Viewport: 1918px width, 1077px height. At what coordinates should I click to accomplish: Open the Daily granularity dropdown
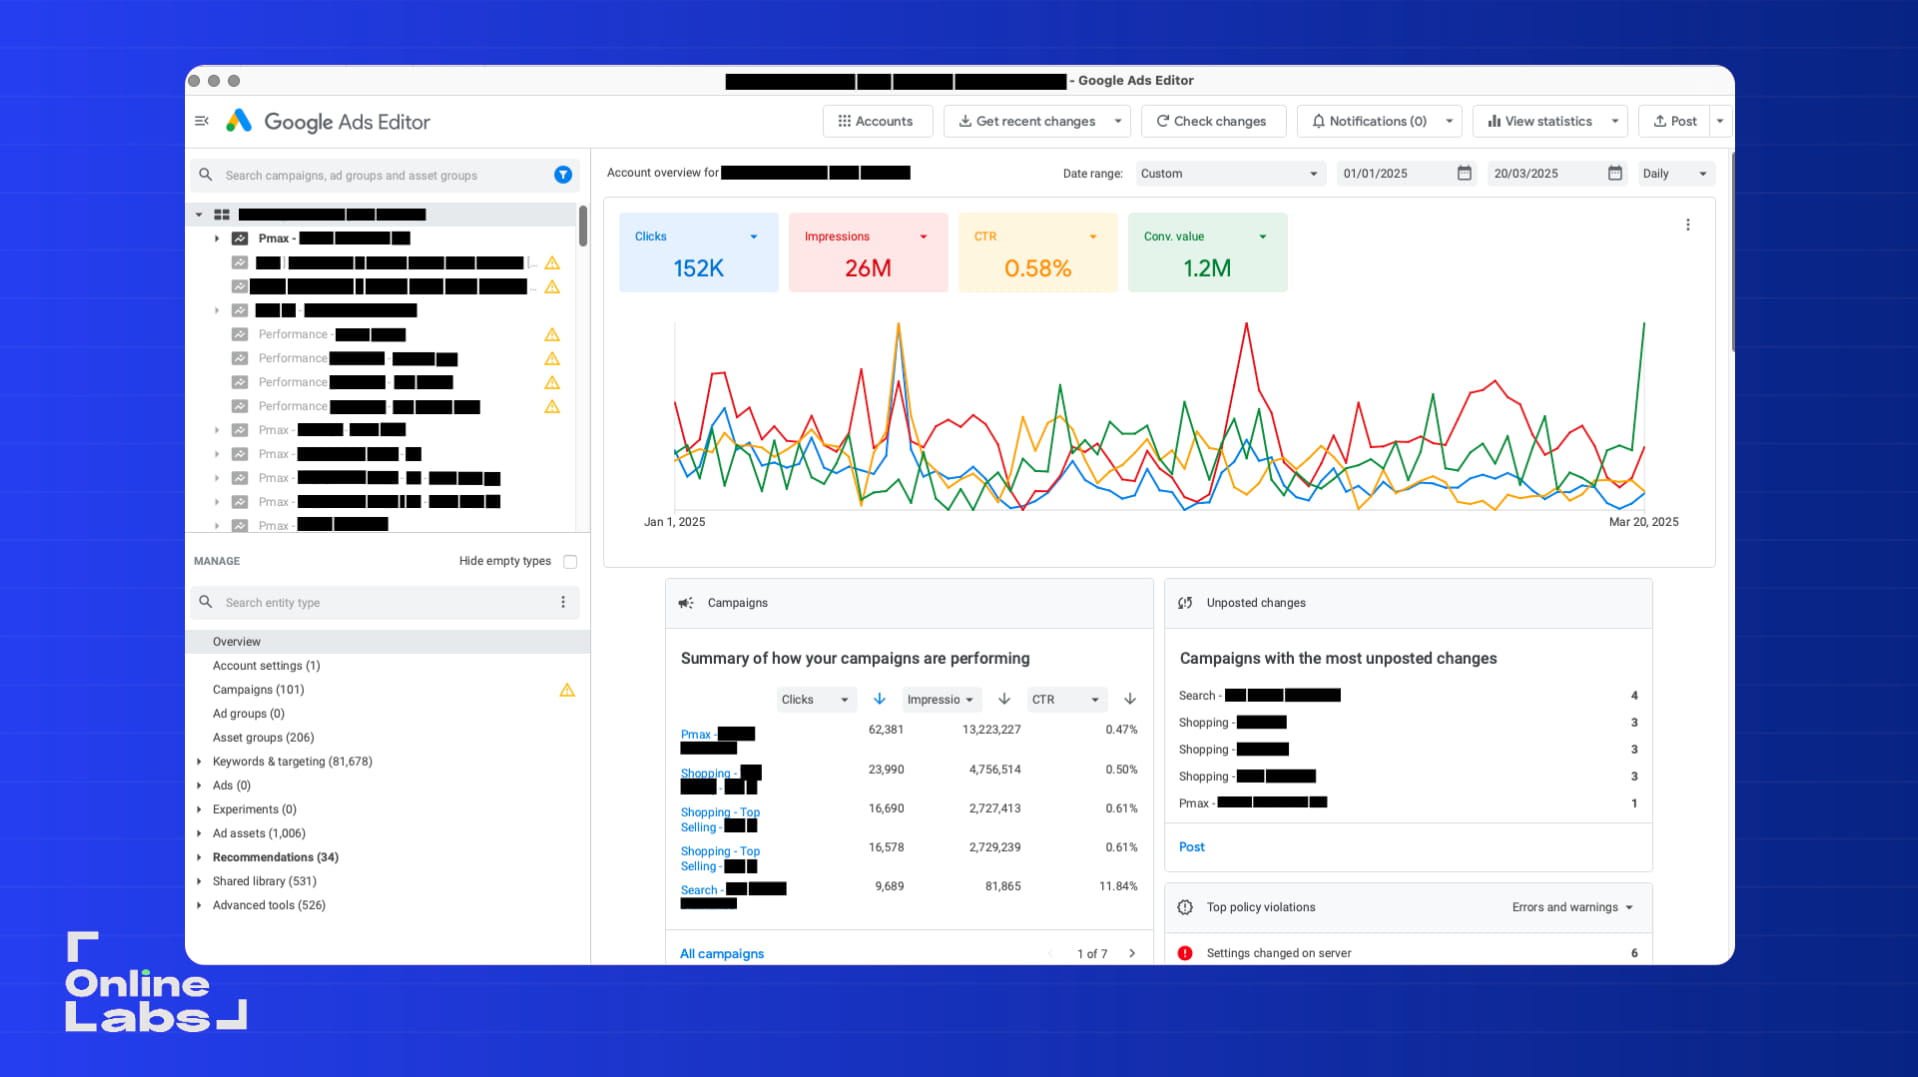1676,173
